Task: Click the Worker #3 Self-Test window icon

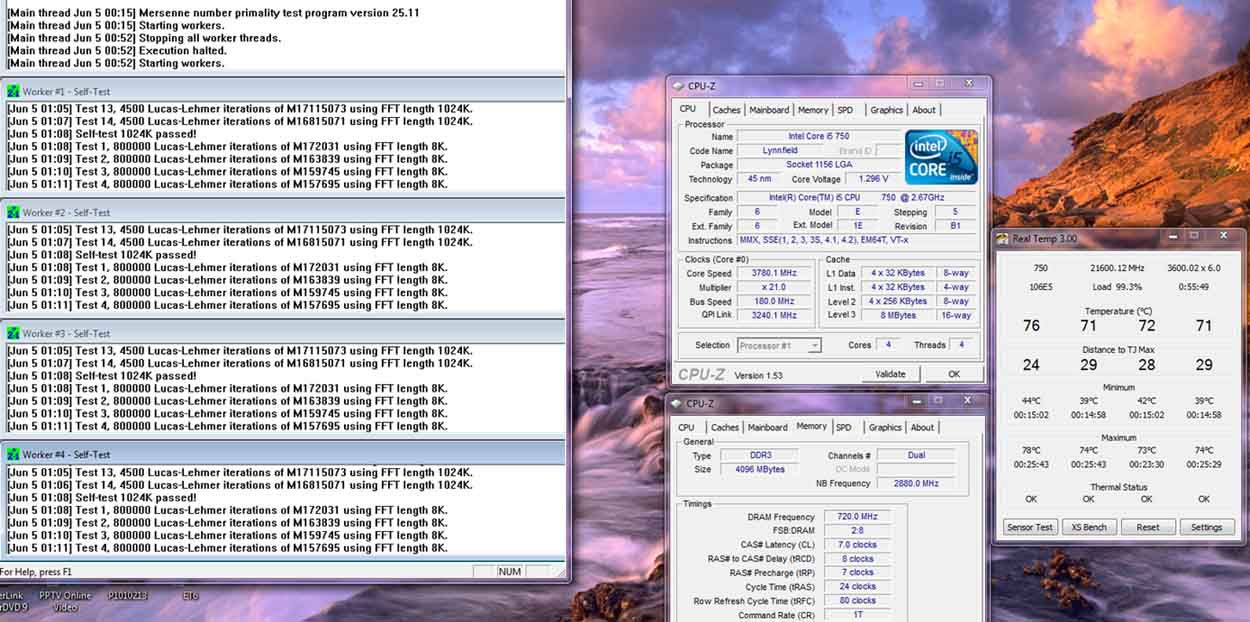Action: [x=13, y=334]
